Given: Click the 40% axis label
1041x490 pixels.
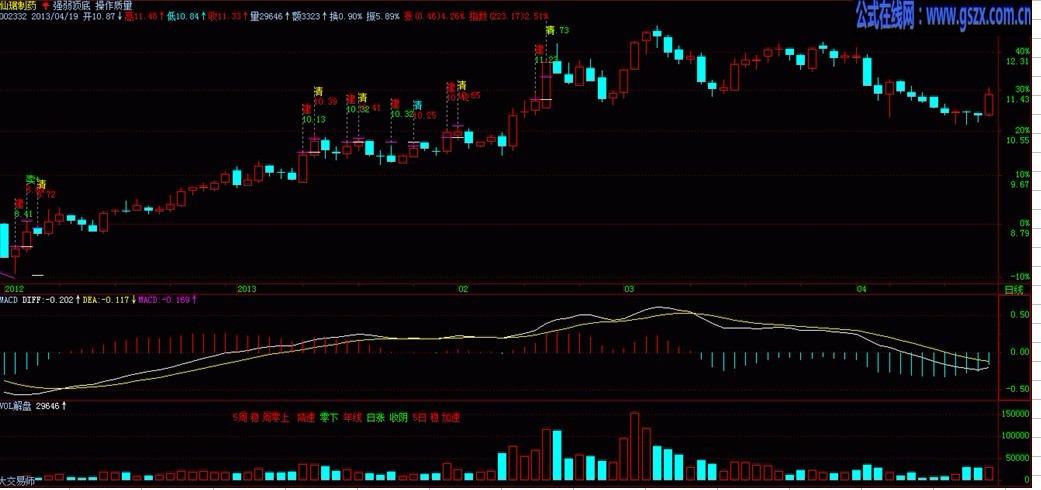Looking at the screenshot, I should (x=1022, y=50).
